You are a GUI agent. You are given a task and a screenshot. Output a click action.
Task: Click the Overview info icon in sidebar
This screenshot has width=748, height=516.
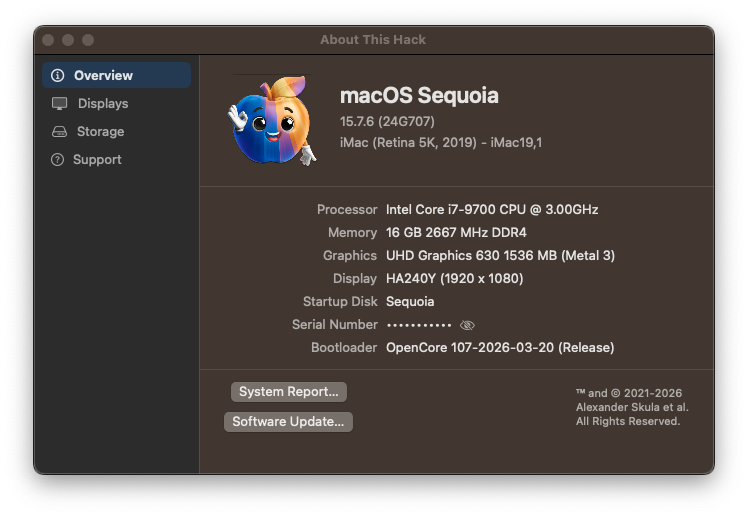coord(58,75)
